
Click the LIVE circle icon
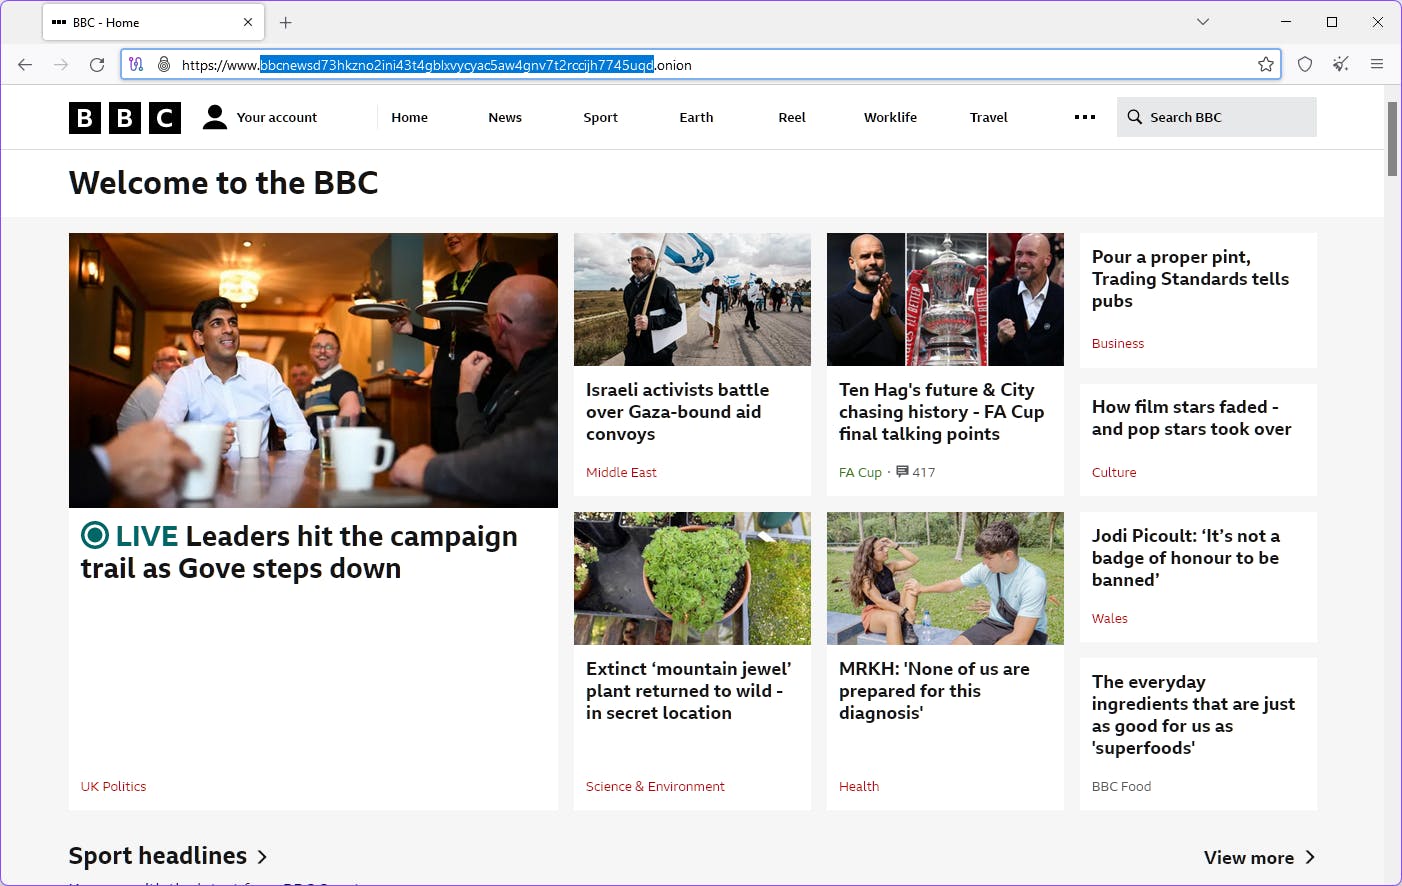pyautogui.click(x=95, y=536)
